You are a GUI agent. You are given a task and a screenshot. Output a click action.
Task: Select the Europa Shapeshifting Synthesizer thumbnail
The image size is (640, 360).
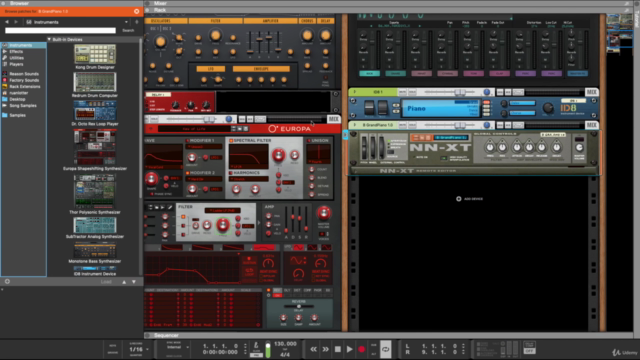[95, 147]
